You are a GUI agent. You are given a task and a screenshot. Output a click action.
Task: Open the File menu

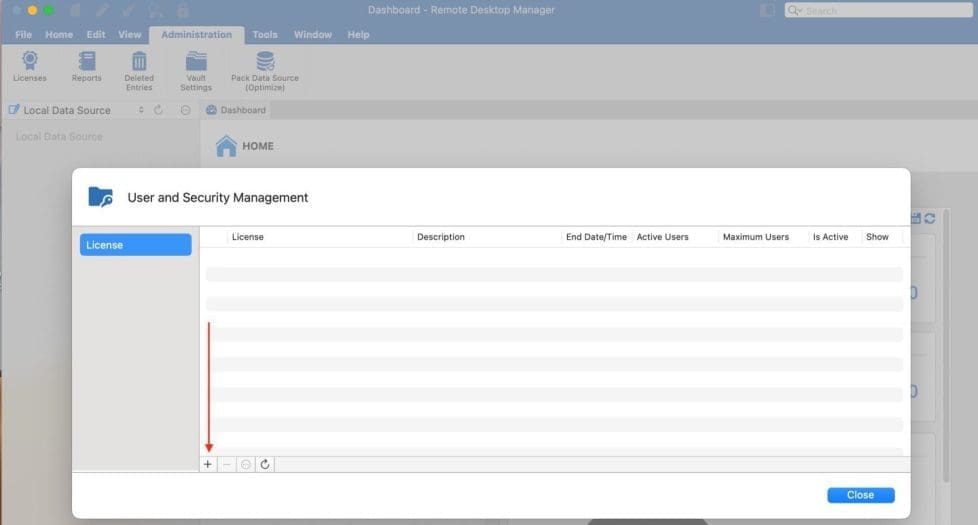[24, 35]
